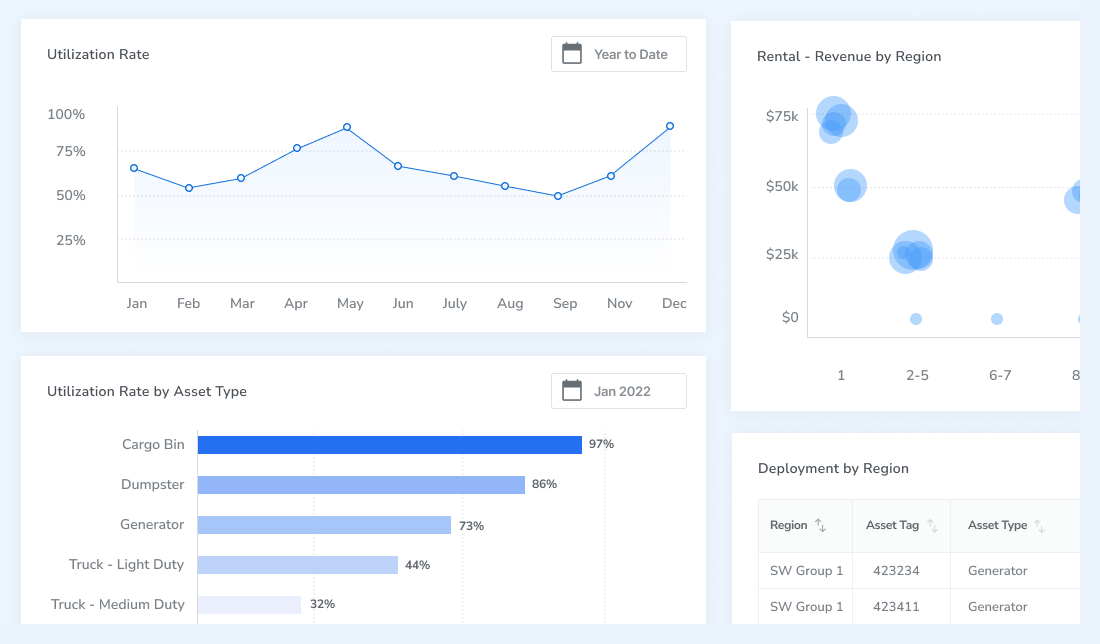Screen dimensions: 1100x644
Task: Select the Generator 73% bar
Action: (x=324, y=525)
